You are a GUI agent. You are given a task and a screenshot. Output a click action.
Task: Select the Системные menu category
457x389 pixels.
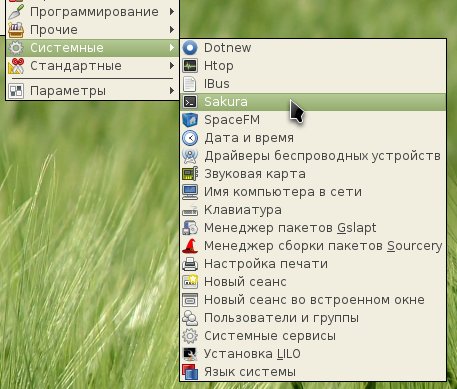pyautogui.click(x=92, y=48)
